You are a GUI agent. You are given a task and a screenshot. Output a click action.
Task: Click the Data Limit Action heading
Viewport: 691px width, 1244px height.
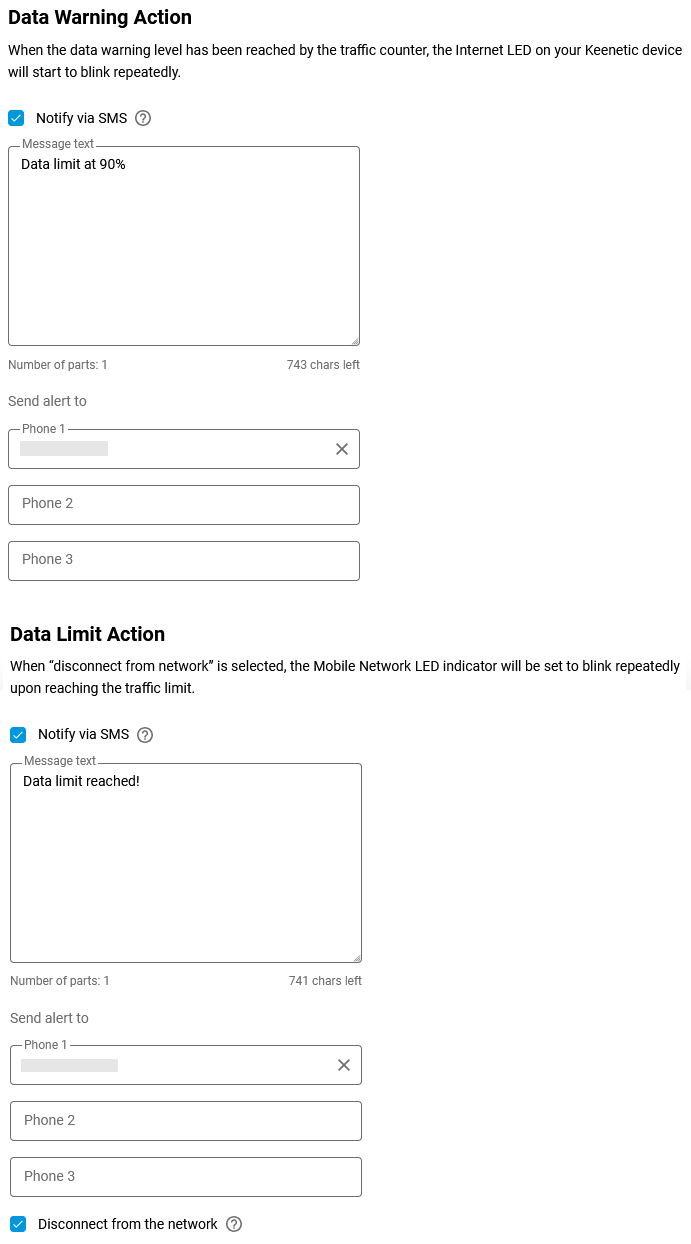coord(87,634)
